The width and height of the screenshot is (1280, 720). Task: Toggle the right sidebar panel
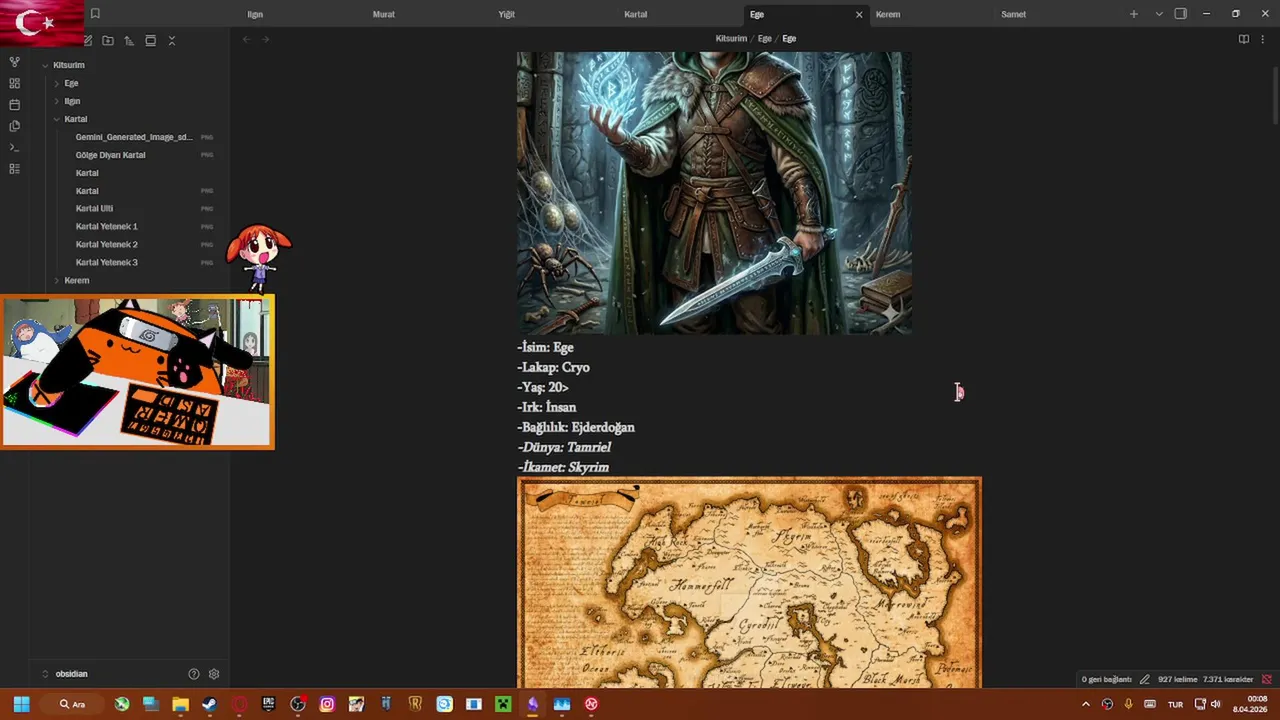click(1181, 14)
